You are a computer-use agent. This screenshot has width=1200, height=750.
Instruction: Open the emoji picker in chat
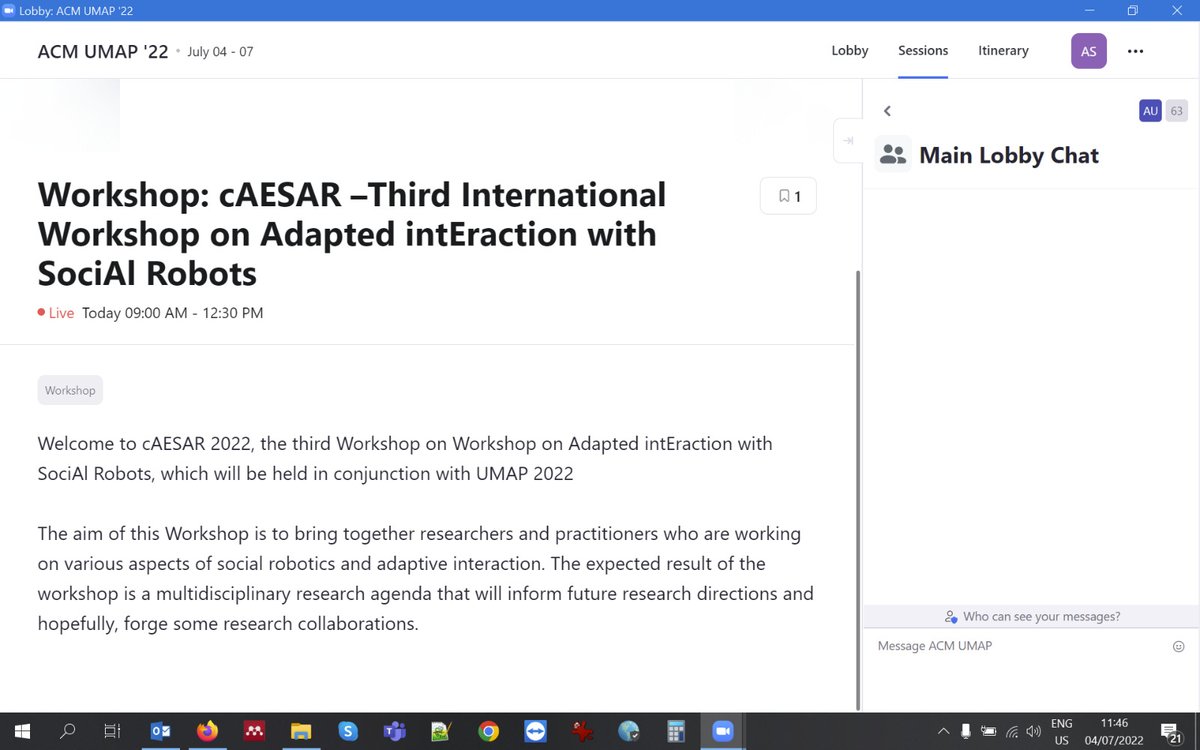pyautogui.click(x=1178, y=646)
